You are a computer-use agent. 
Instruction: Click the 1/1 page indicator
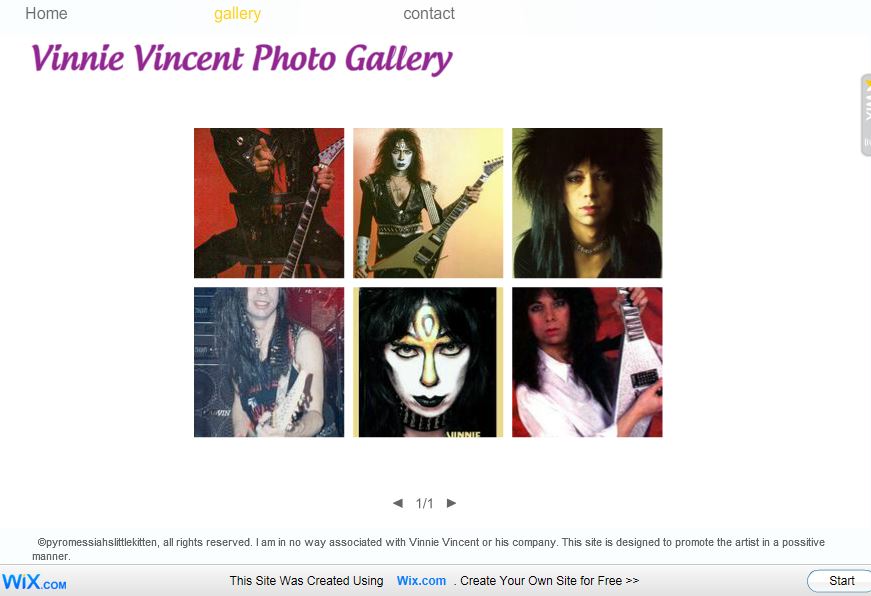click(424, 504)
